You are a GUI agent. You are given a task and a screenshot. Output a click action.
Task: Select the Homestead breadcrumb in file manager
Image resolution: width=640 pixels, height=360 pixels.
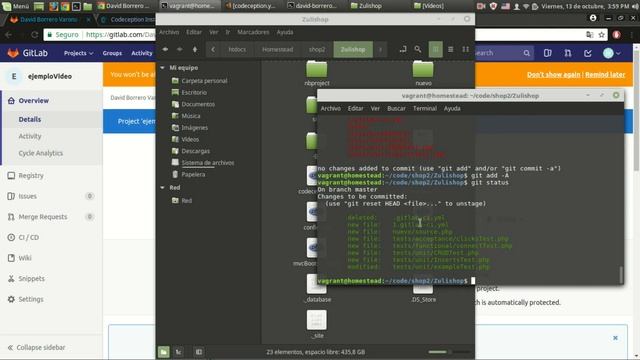278,49
